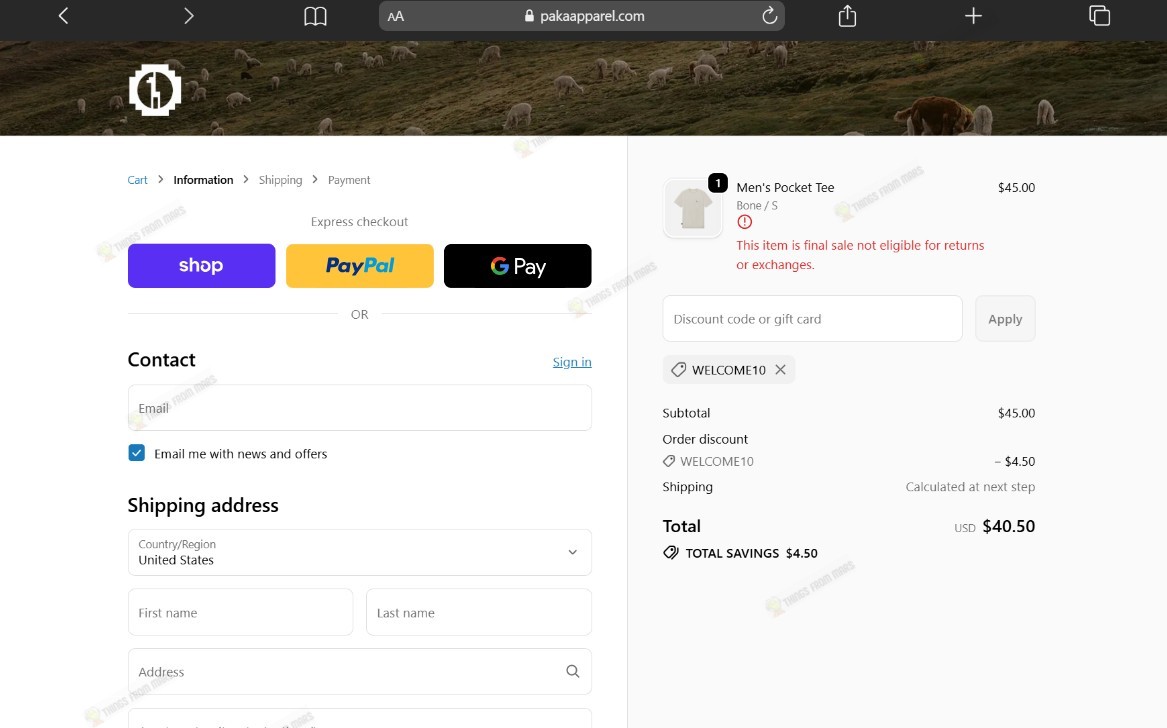The height and width of the screenshot is (728, 1167).
Task: Check out with Google Pay button
Action: [x=518, y=266]
